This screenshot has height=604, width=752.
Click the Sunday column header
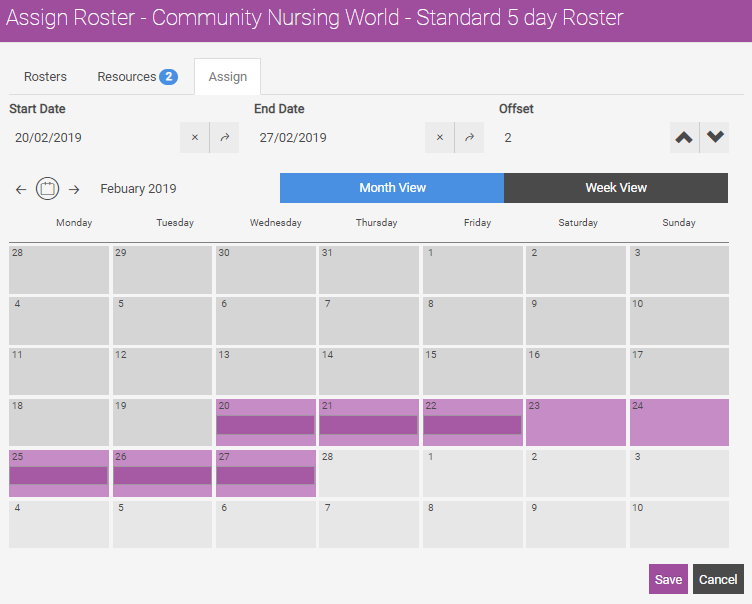(x=679, y=223)
